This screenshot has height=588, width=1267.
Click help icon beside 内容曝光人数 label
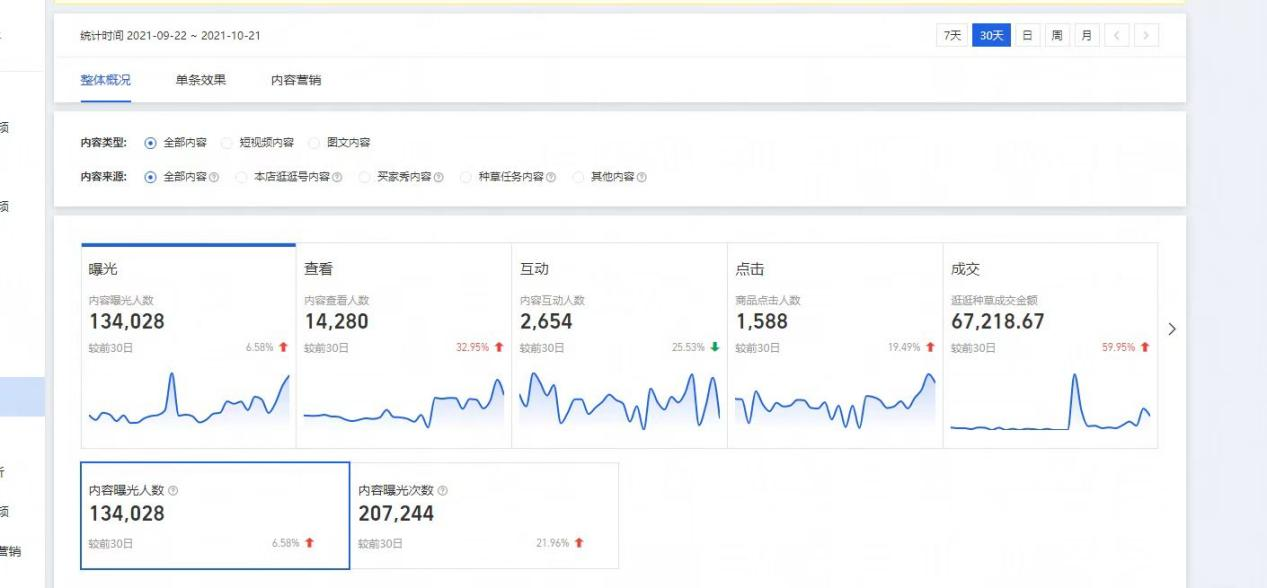click(173, 491)
